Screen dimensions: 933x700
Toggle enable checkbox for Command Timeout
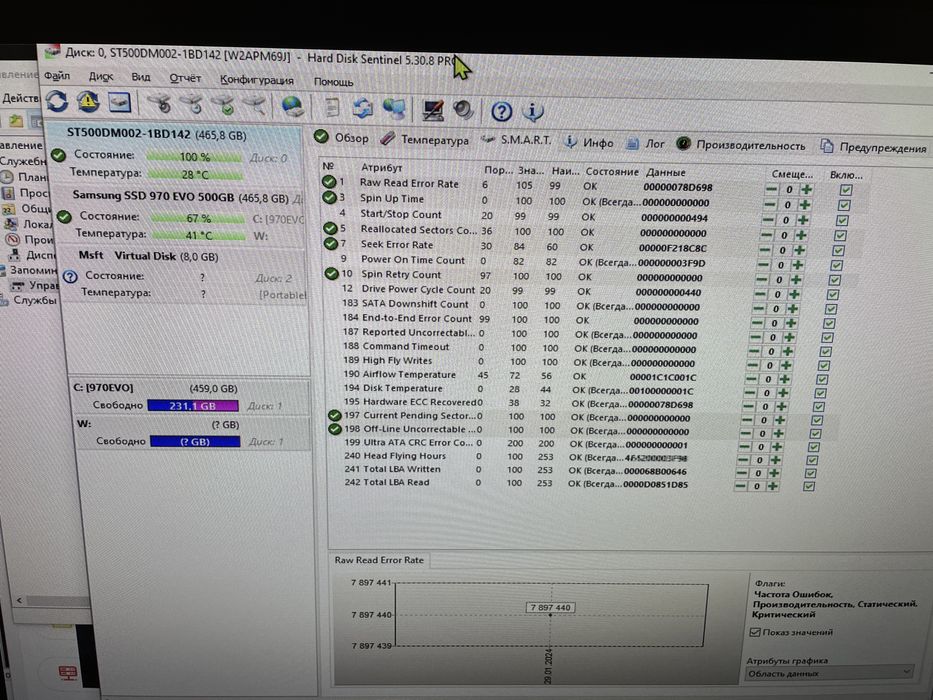click(825, 351)
